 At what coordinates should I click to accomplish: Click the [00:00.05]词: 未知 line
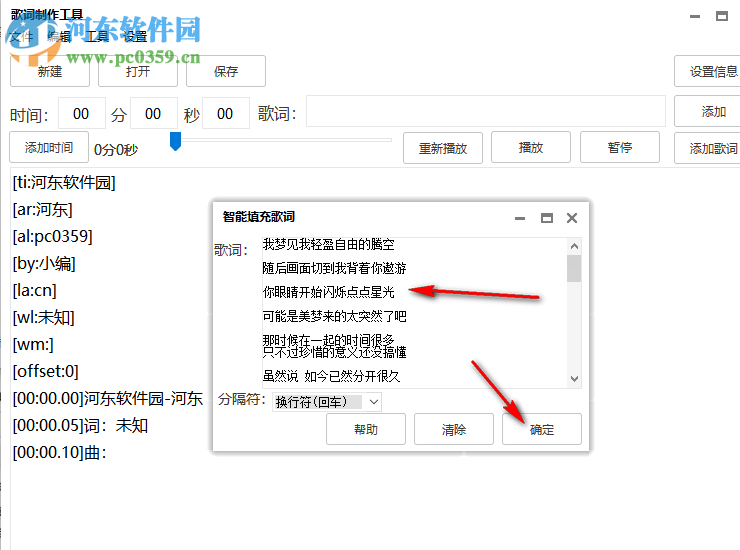tap(80, 425)
